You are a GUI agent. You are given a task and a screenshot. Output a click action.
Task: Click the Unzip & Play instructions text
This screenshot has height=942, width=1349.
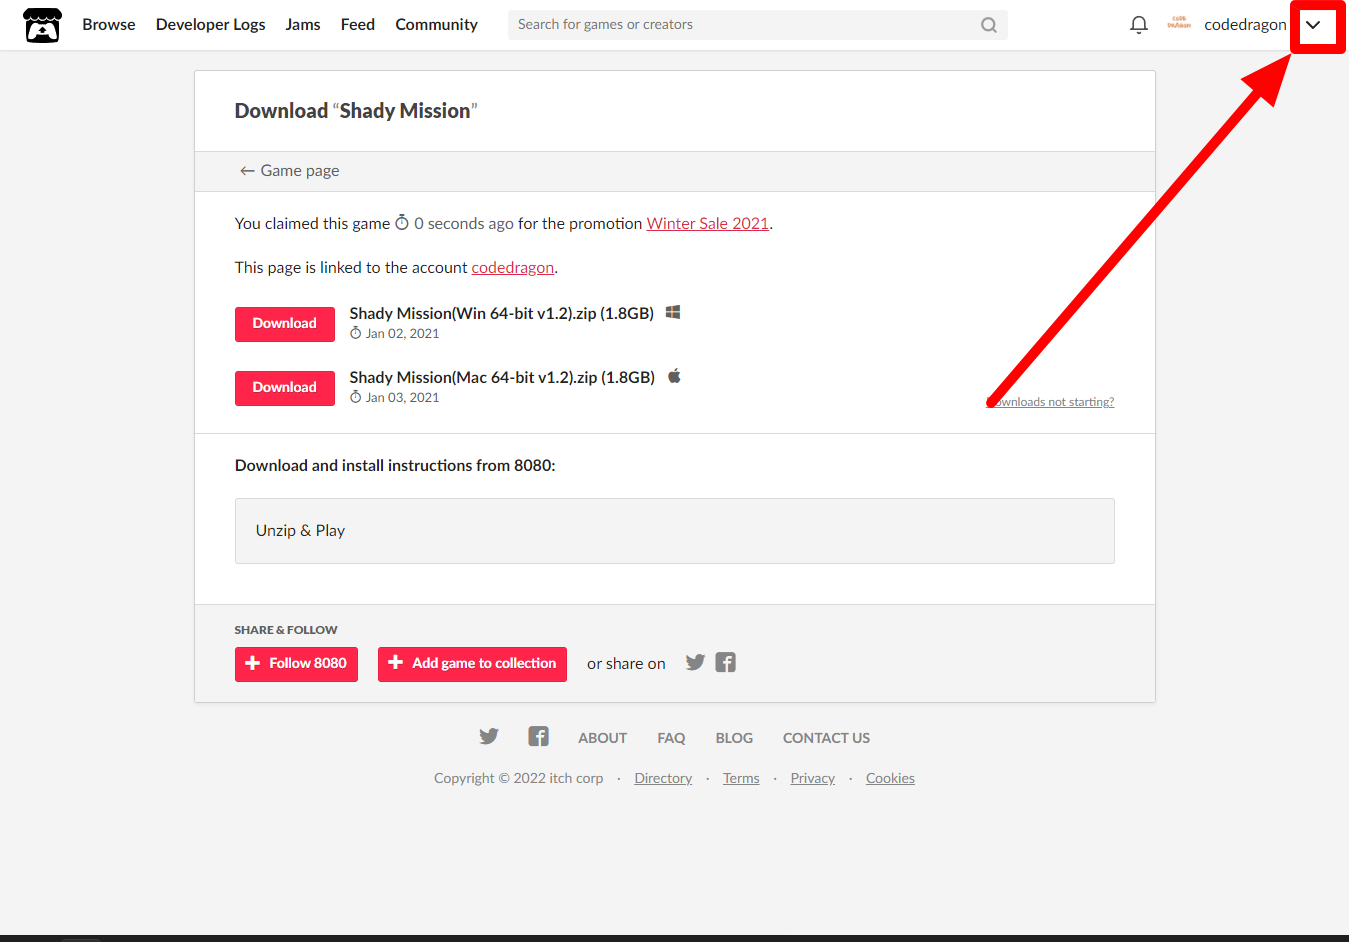point(300,531)
